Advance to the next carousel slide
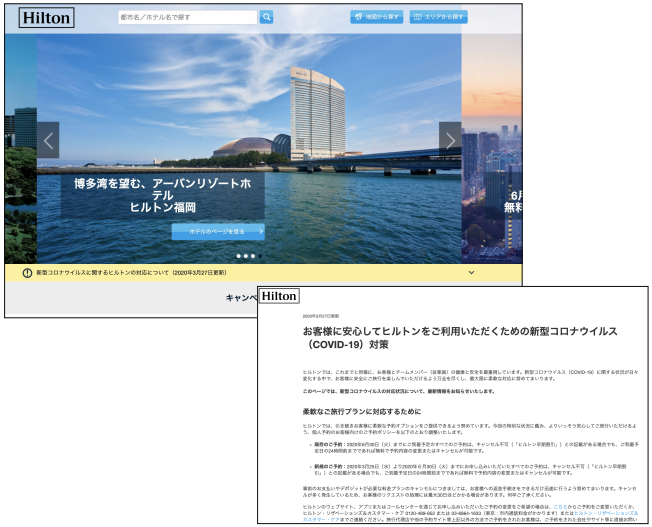This screenshot has height=527, width=652. click(x=450, y=140)
